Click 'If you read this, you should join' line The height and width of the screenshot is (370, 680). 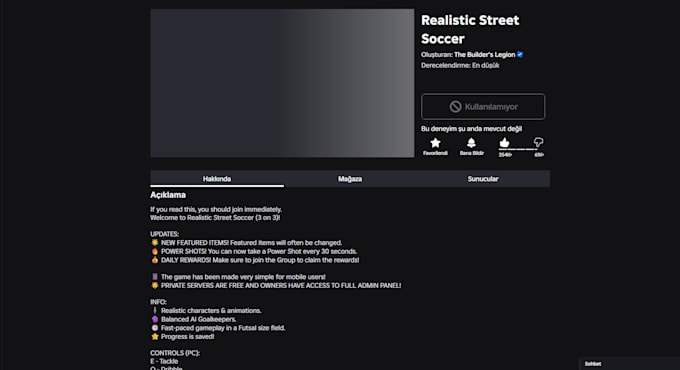(216, 210)
